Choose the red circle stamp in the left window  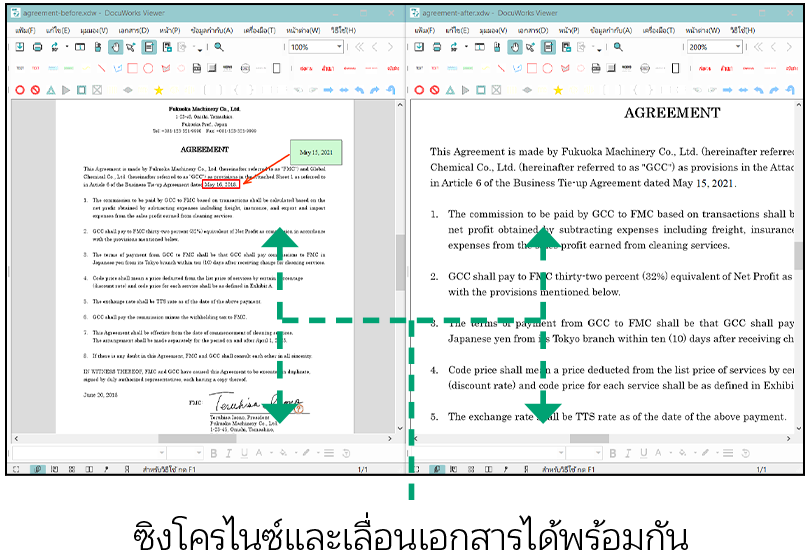19,90
